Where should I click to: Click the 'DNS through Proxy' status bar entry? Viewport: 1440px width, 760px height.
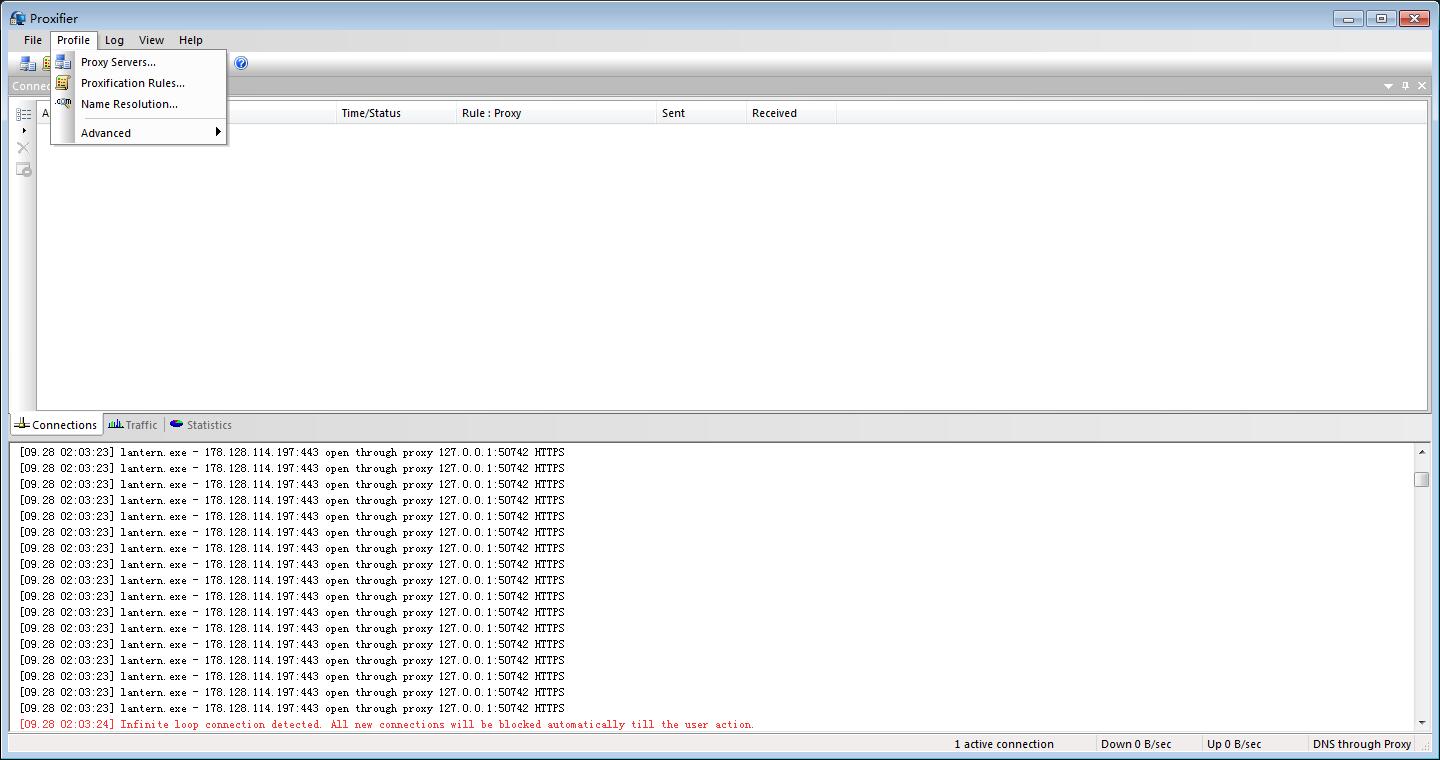click(x=1361, y=744)
